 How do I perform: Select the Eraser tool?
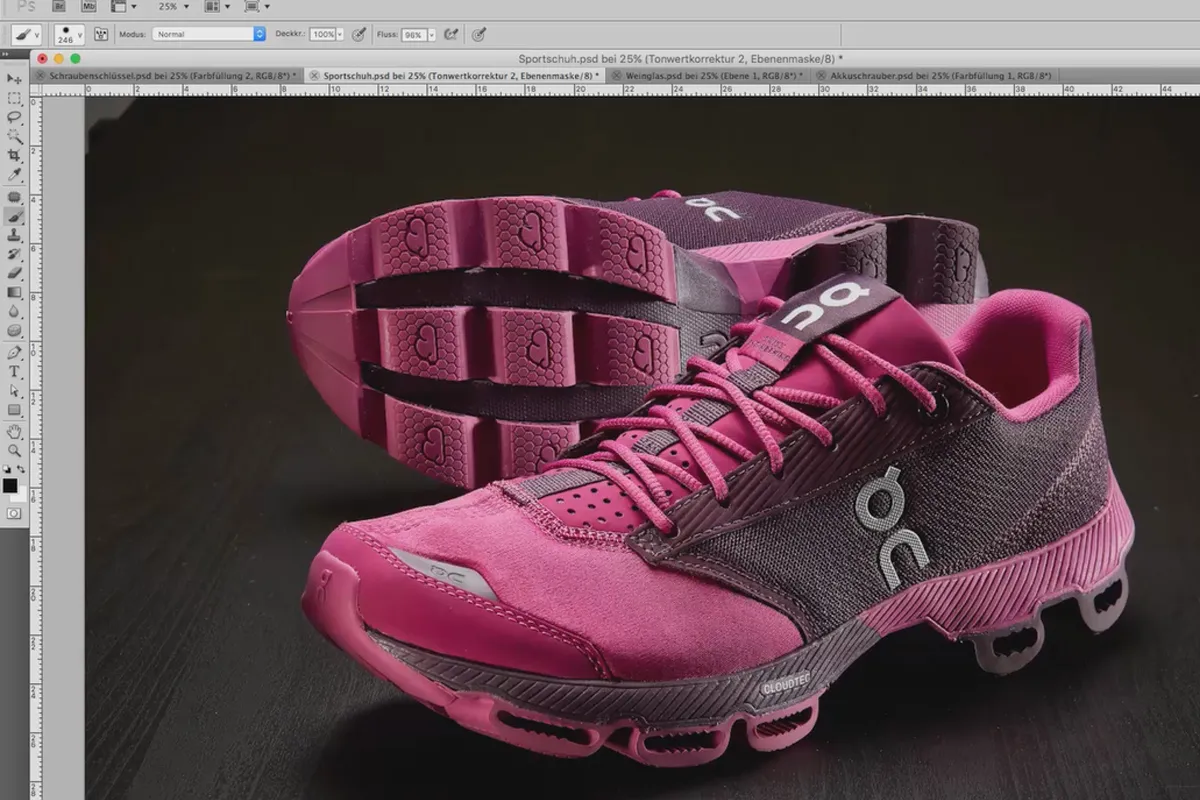tap(14, 273)
